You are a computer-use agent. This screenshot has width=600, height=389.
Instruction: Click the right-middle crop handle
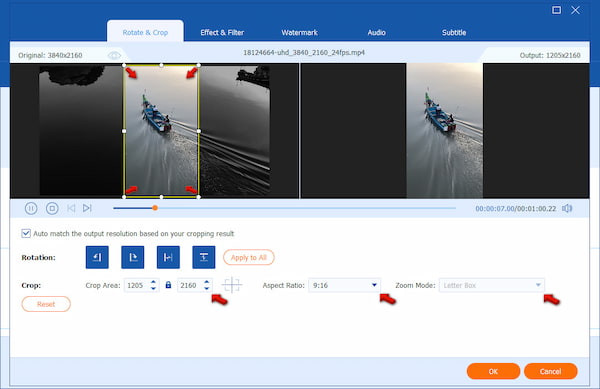coord(199,131)
